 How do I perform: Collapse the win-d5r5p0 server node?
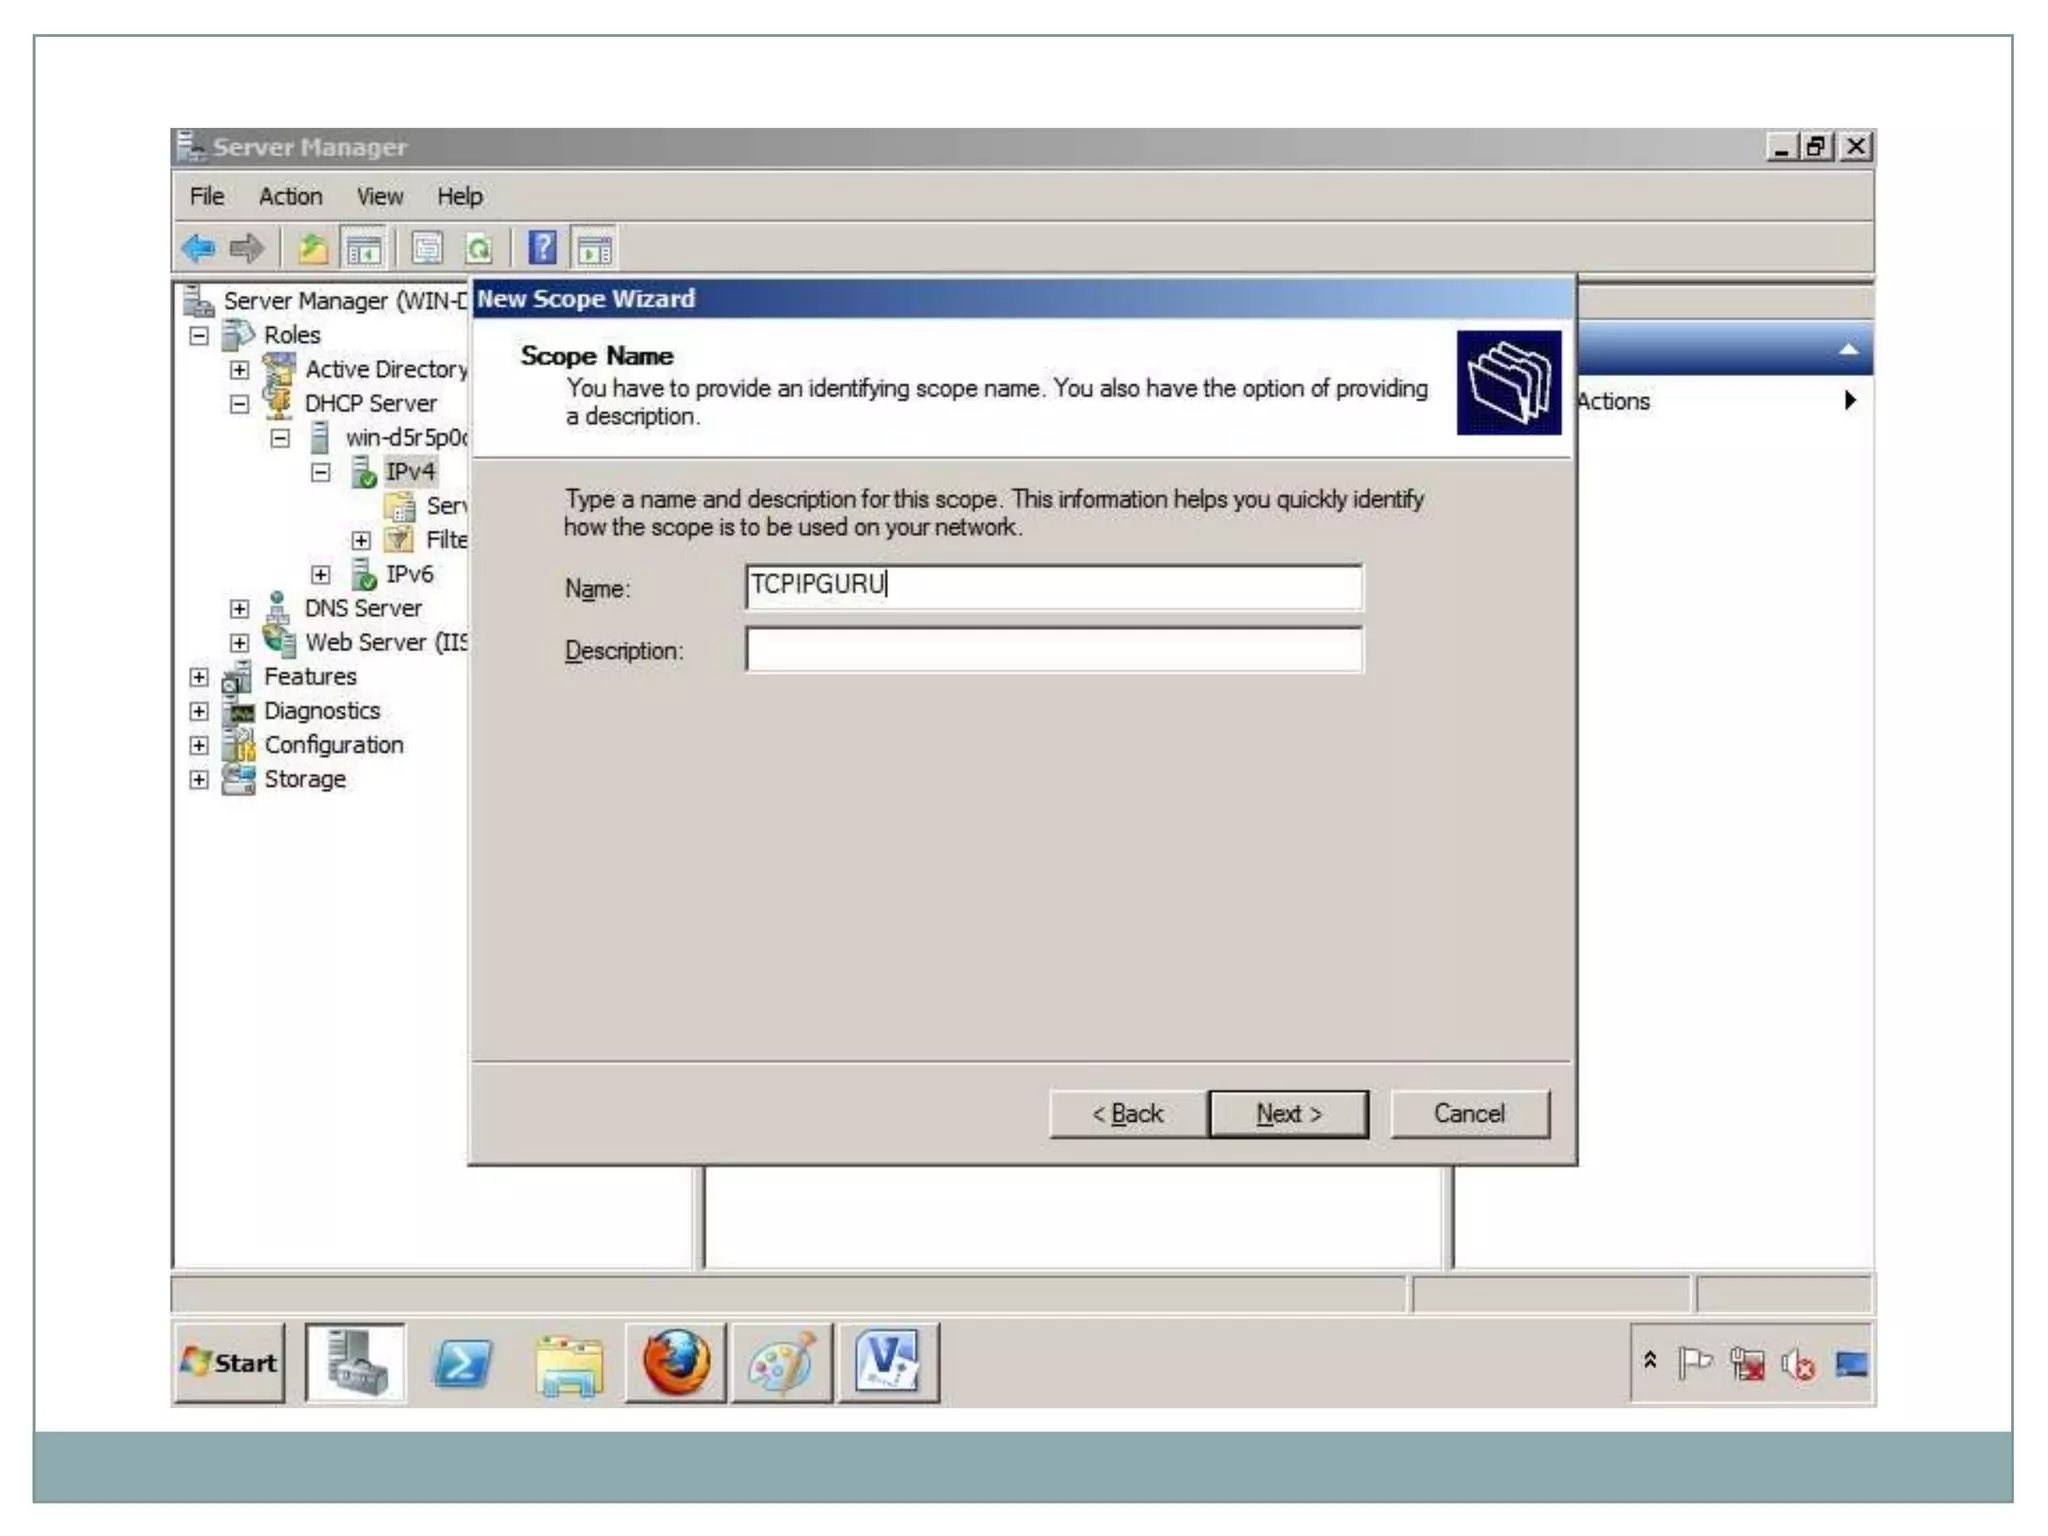(281, 438)
